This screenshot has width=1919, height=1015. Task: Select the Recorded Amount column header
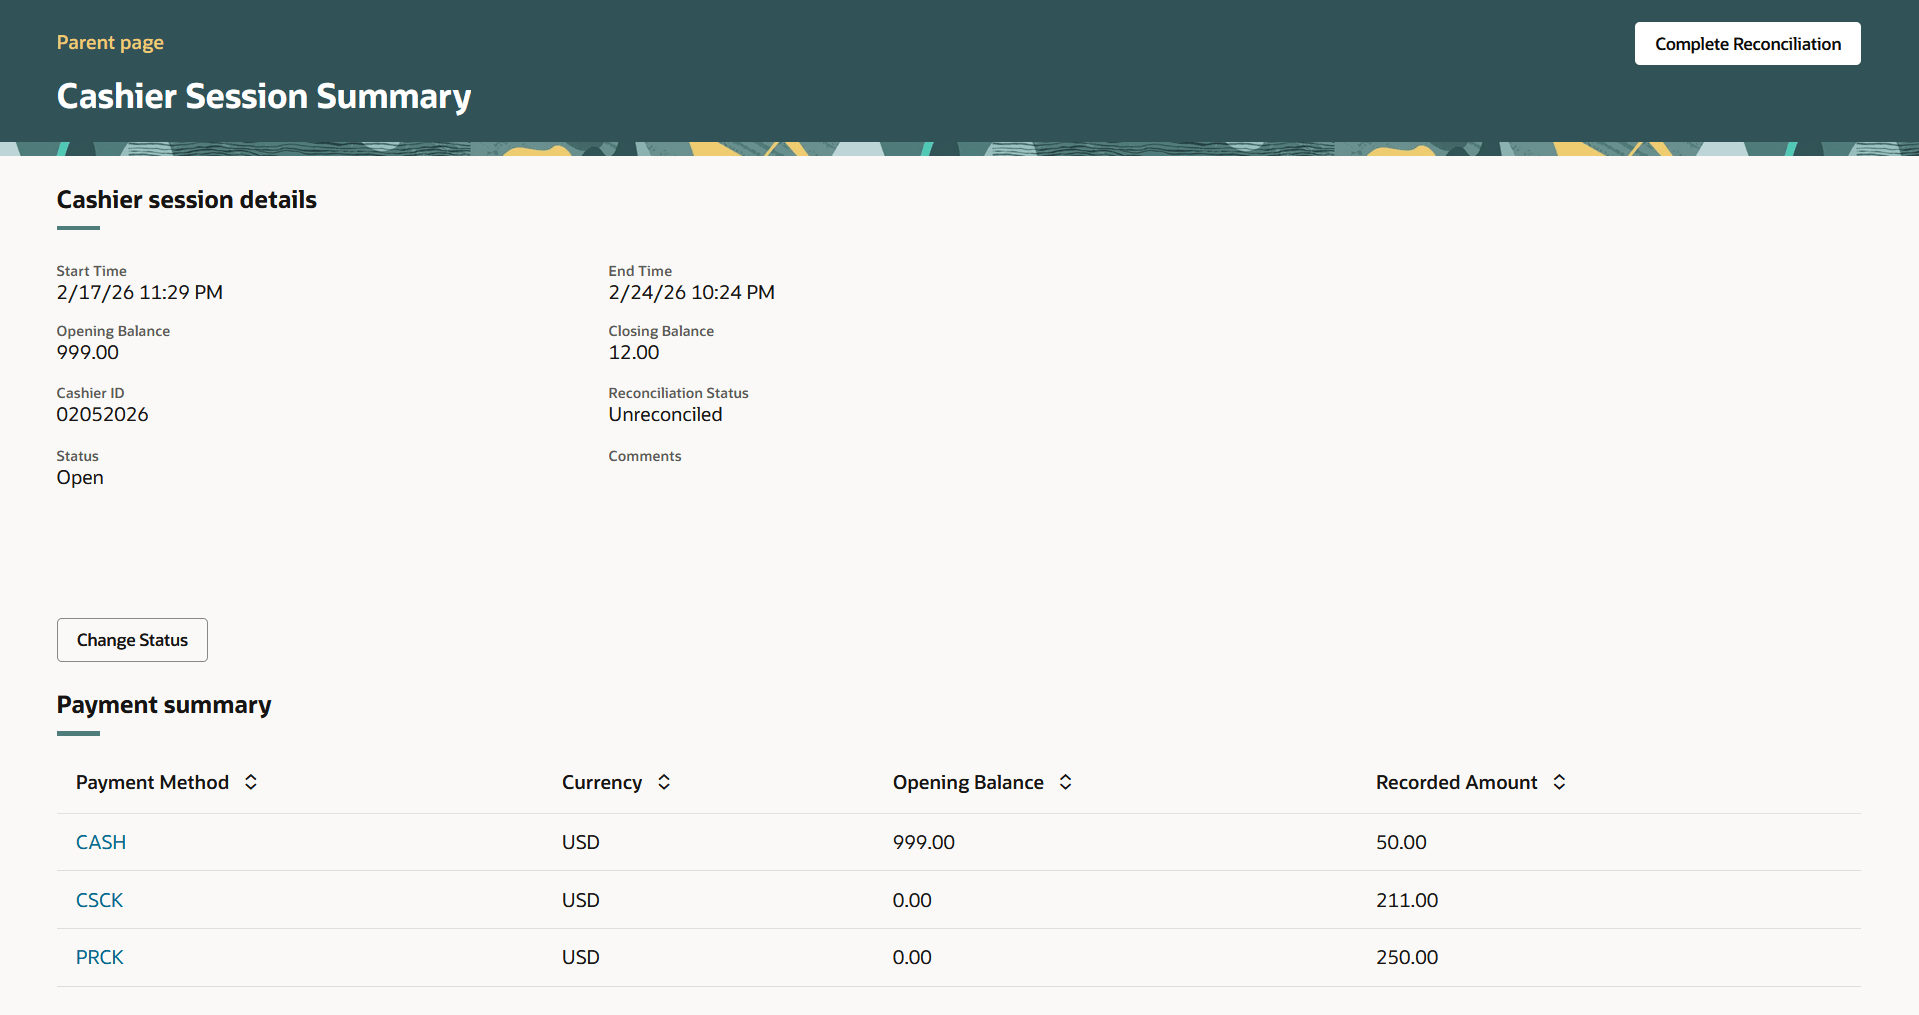1456,782
